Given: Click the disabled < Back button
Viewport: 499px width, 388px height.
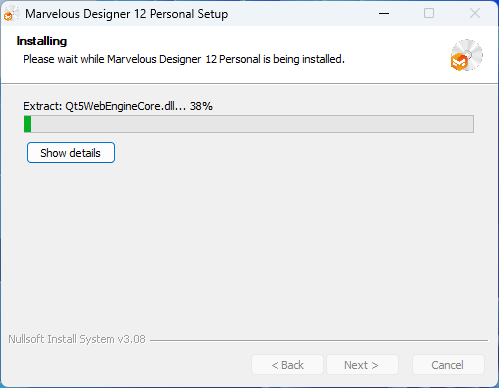Looking at the screenshot, I should pyautogui.click(x=287, y=365).
